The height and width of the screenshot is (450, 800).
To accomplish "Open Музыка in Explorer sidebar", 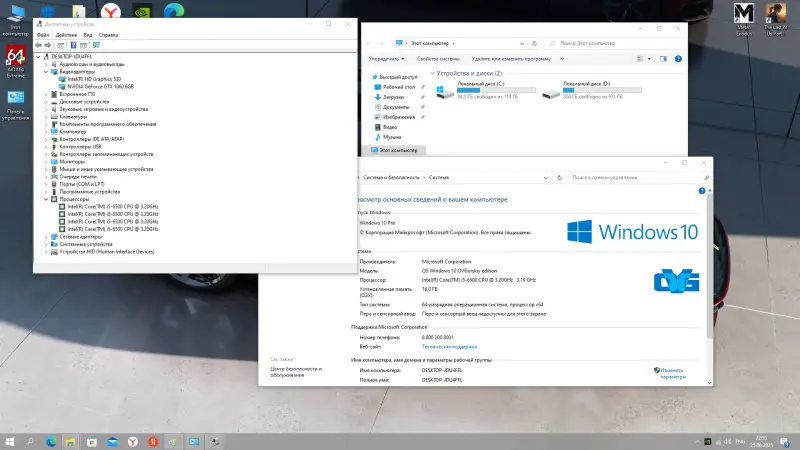I will [x=392, y=137].
